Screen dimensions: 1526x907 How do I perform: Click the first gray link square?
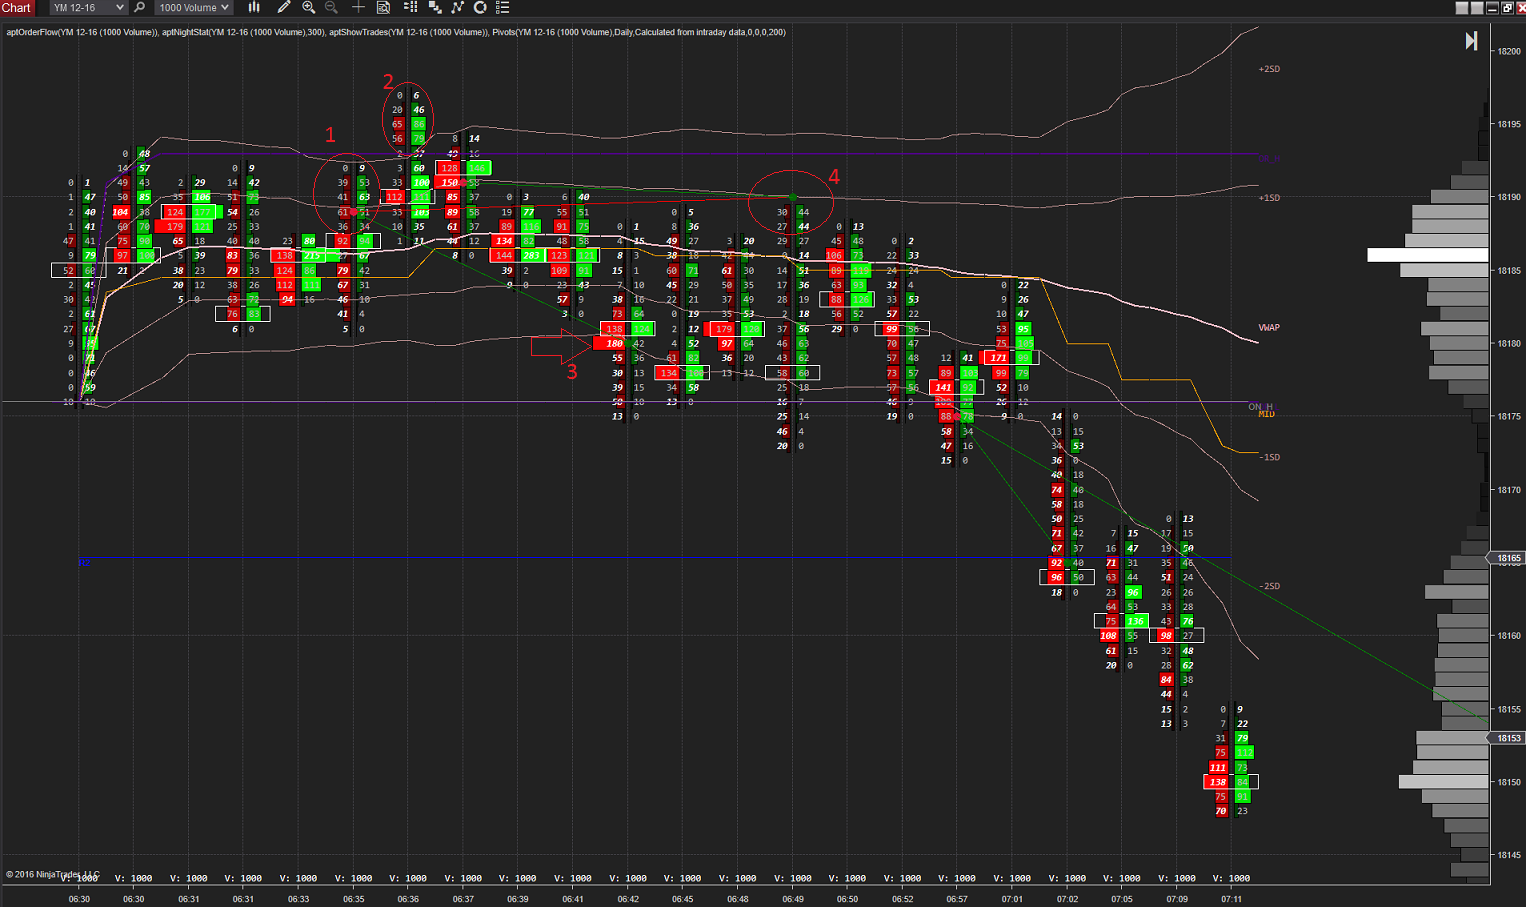(x=1462, y=7)
